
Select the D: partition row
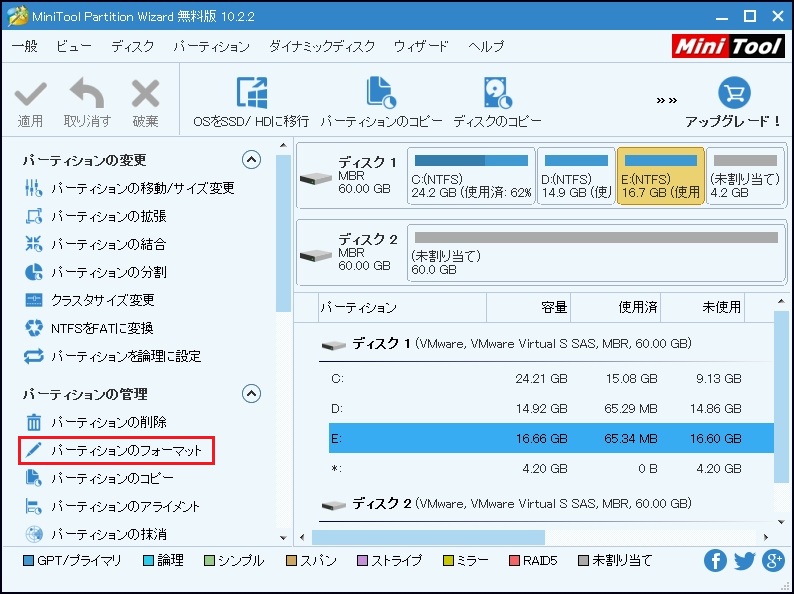tap(551, 409)
